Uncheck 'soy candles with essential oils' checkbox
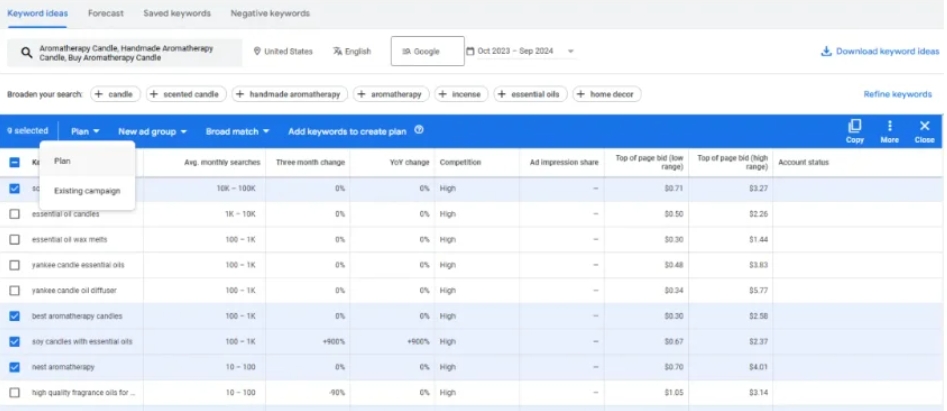The image size is (947, 411). coord(14,342)
